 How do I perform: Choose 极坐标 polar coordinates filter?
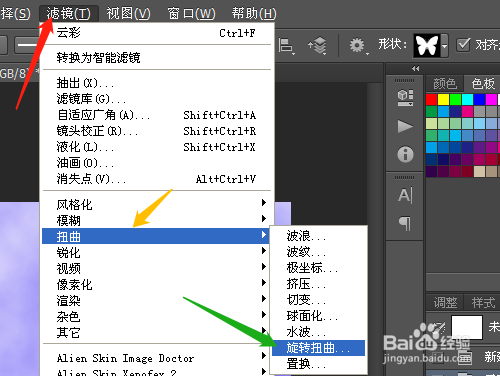(x=318, y=268)
